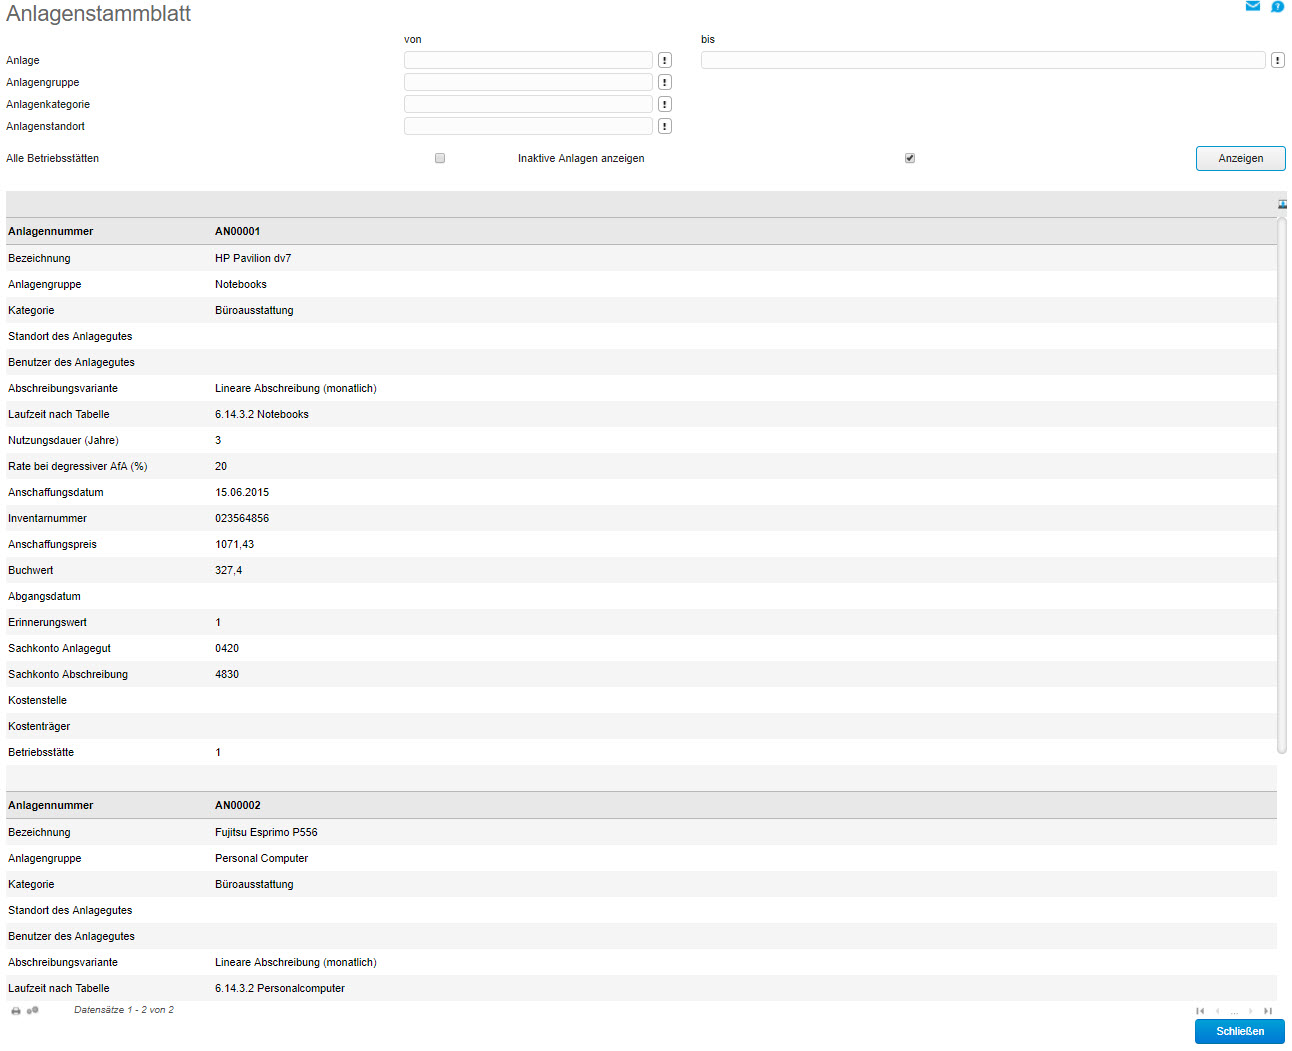This screenshot has height=1051, width=1292.
Task: Go to the last page of records
Action: point(1268,1011)
